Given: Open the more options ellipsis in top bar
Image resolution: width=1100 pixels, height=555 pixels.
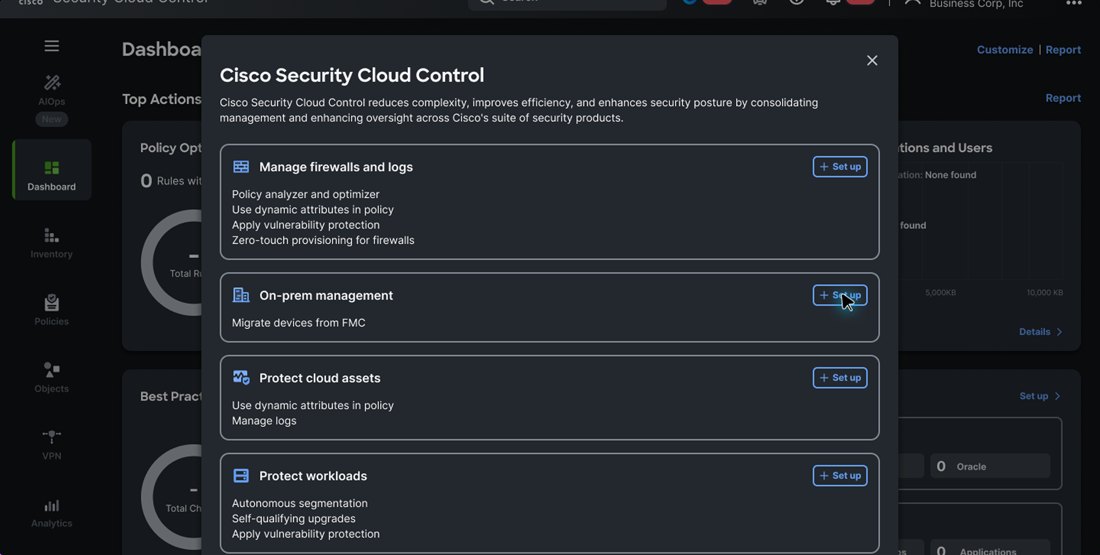Looking at the screenshot, I should (1073, 4).
